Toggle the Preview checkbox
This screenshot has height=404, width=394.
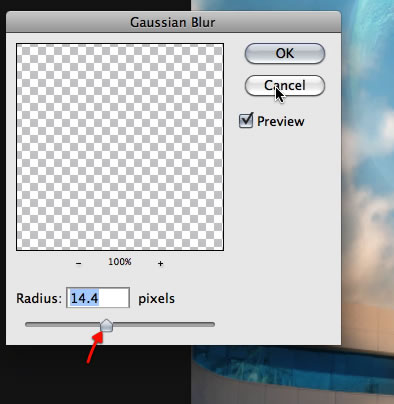tap(246, 120)
